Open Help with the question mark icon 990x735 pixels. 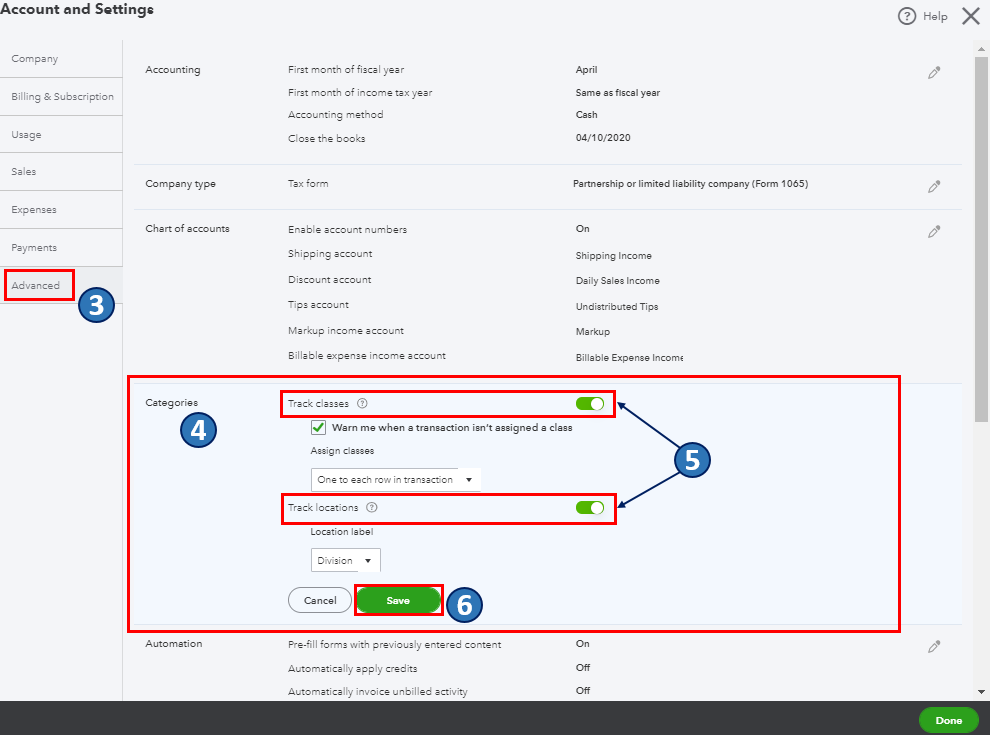907,16
